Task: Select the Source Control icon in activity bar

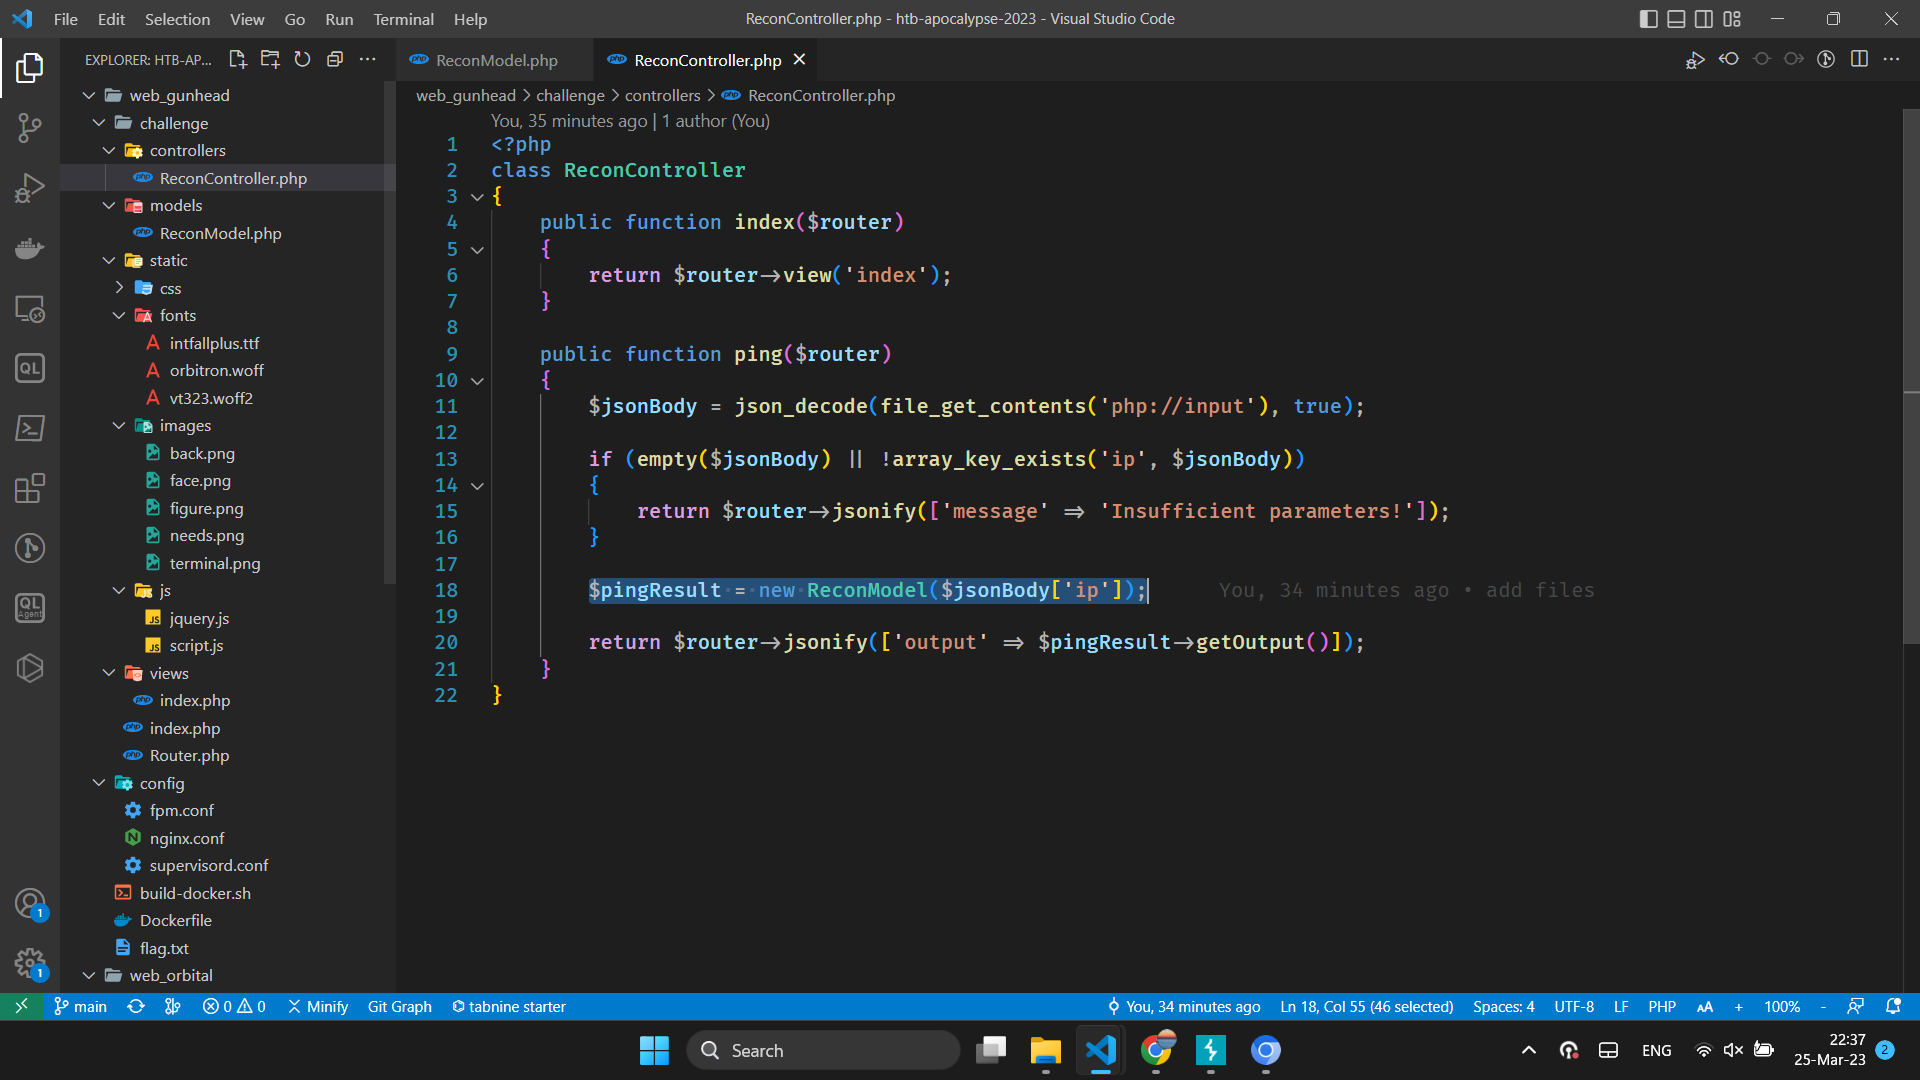Action: pos(30,128)
